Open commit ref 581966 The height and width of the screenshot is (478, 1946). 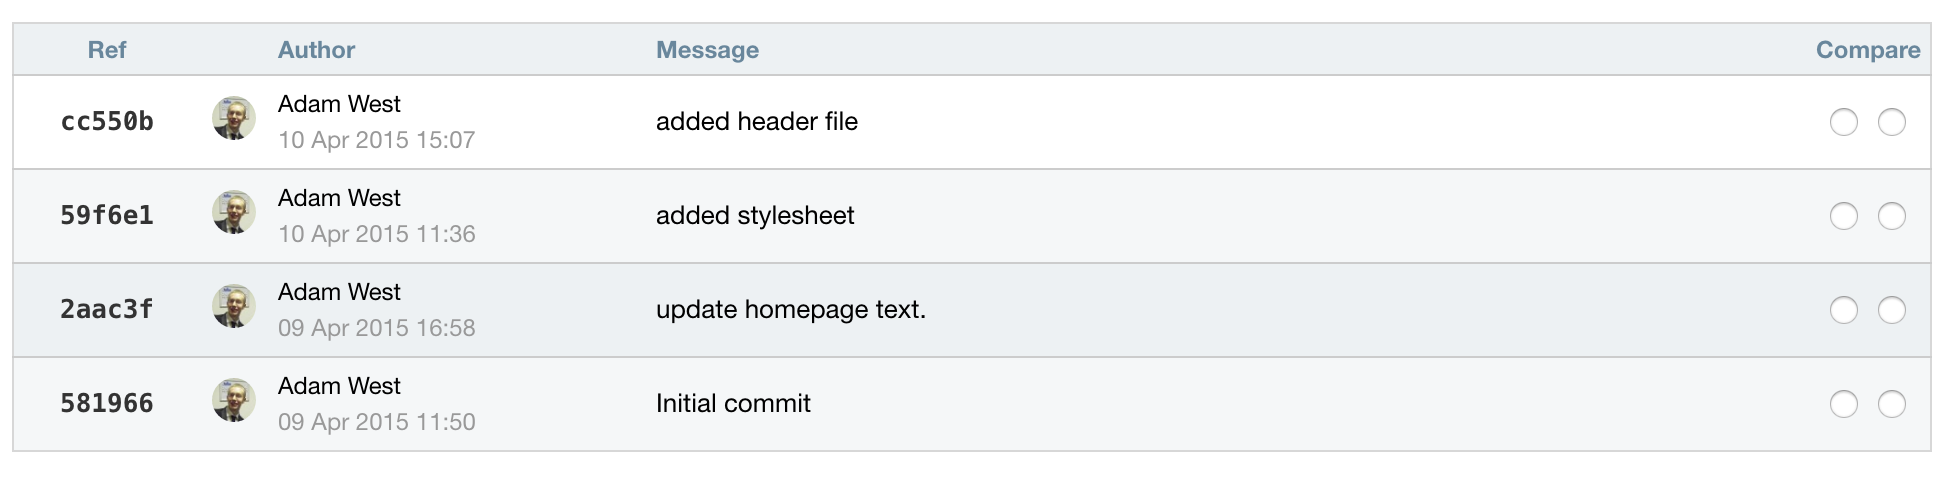[107, 404]
